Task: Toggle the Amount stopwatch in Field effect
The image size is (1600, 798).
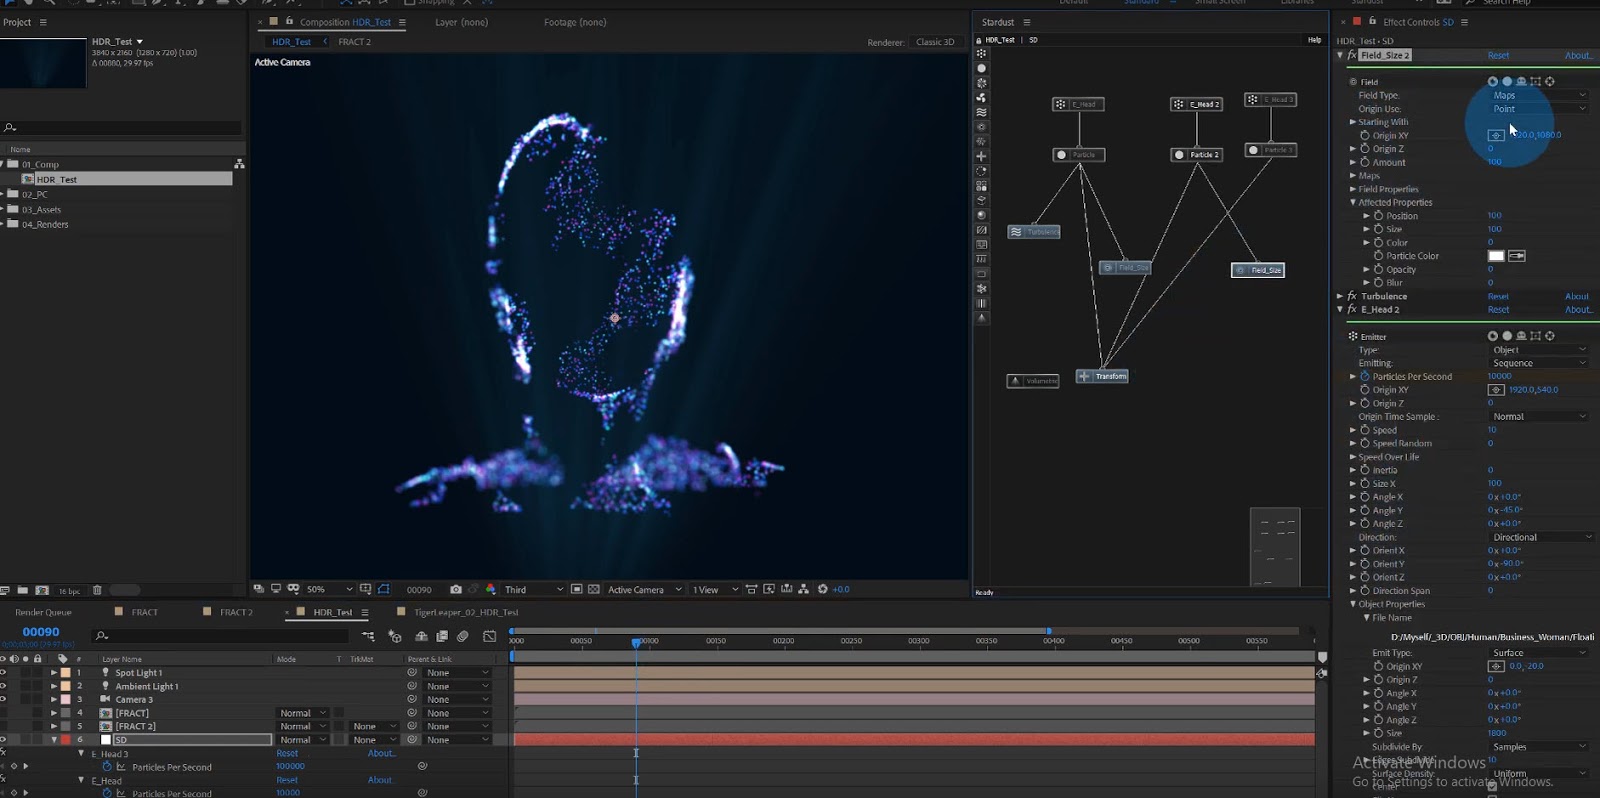Action: [x=1365, y=162]
